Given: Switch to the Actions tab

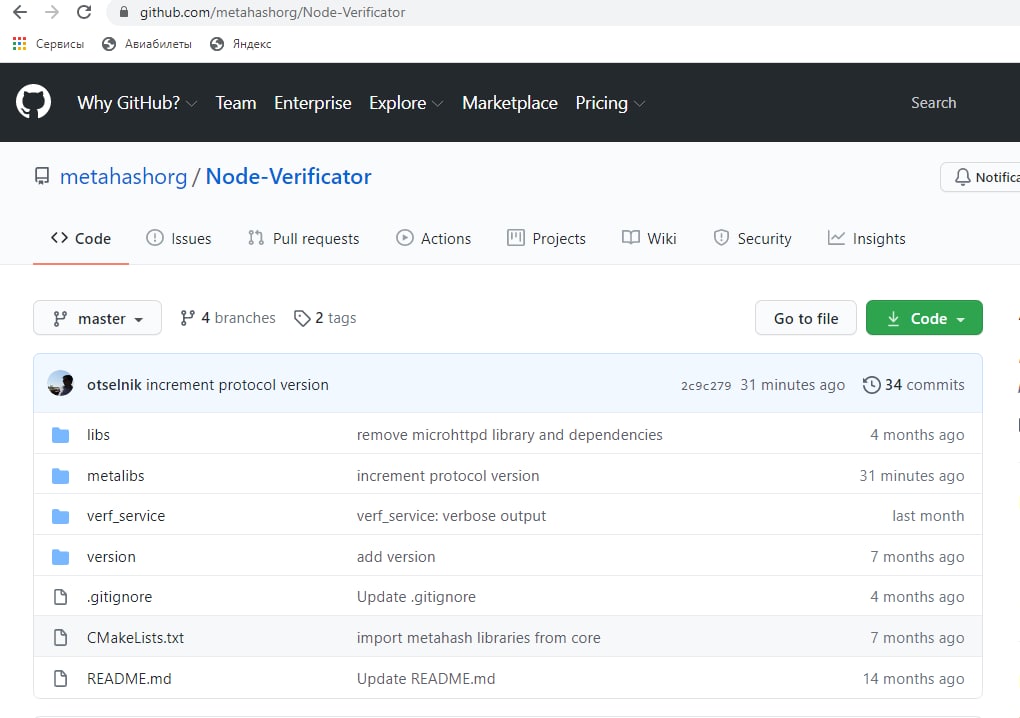Looking at the screenshot, I should click(433, 239).
